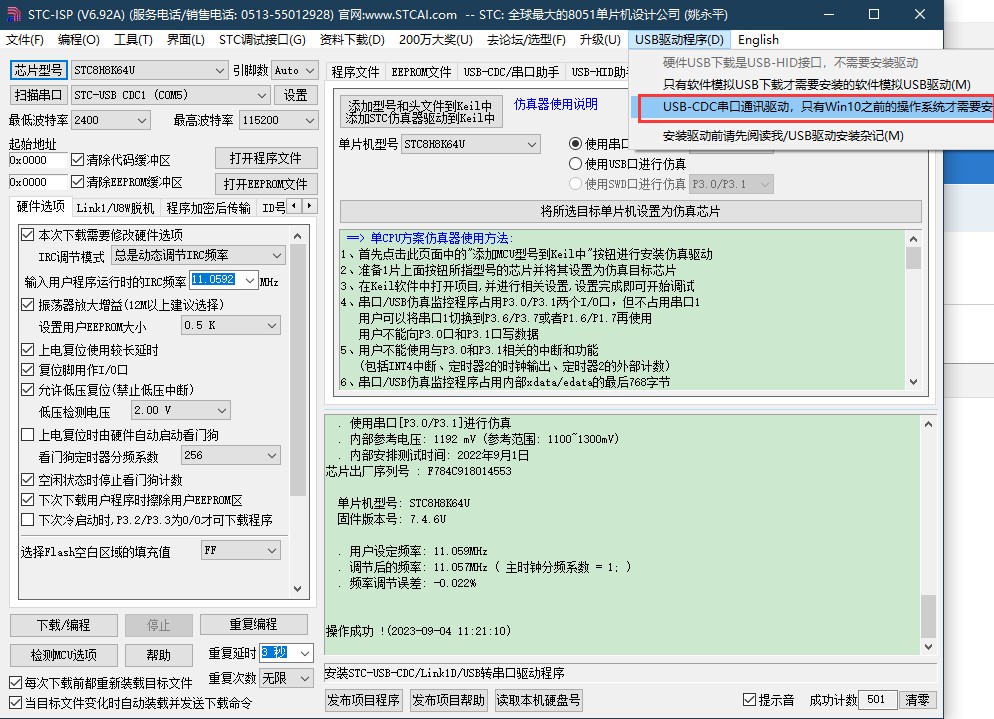Click the output log panel scrollbar thumb
The height and width of the screenshot is (719, 994).
click(x=928, y=616)
